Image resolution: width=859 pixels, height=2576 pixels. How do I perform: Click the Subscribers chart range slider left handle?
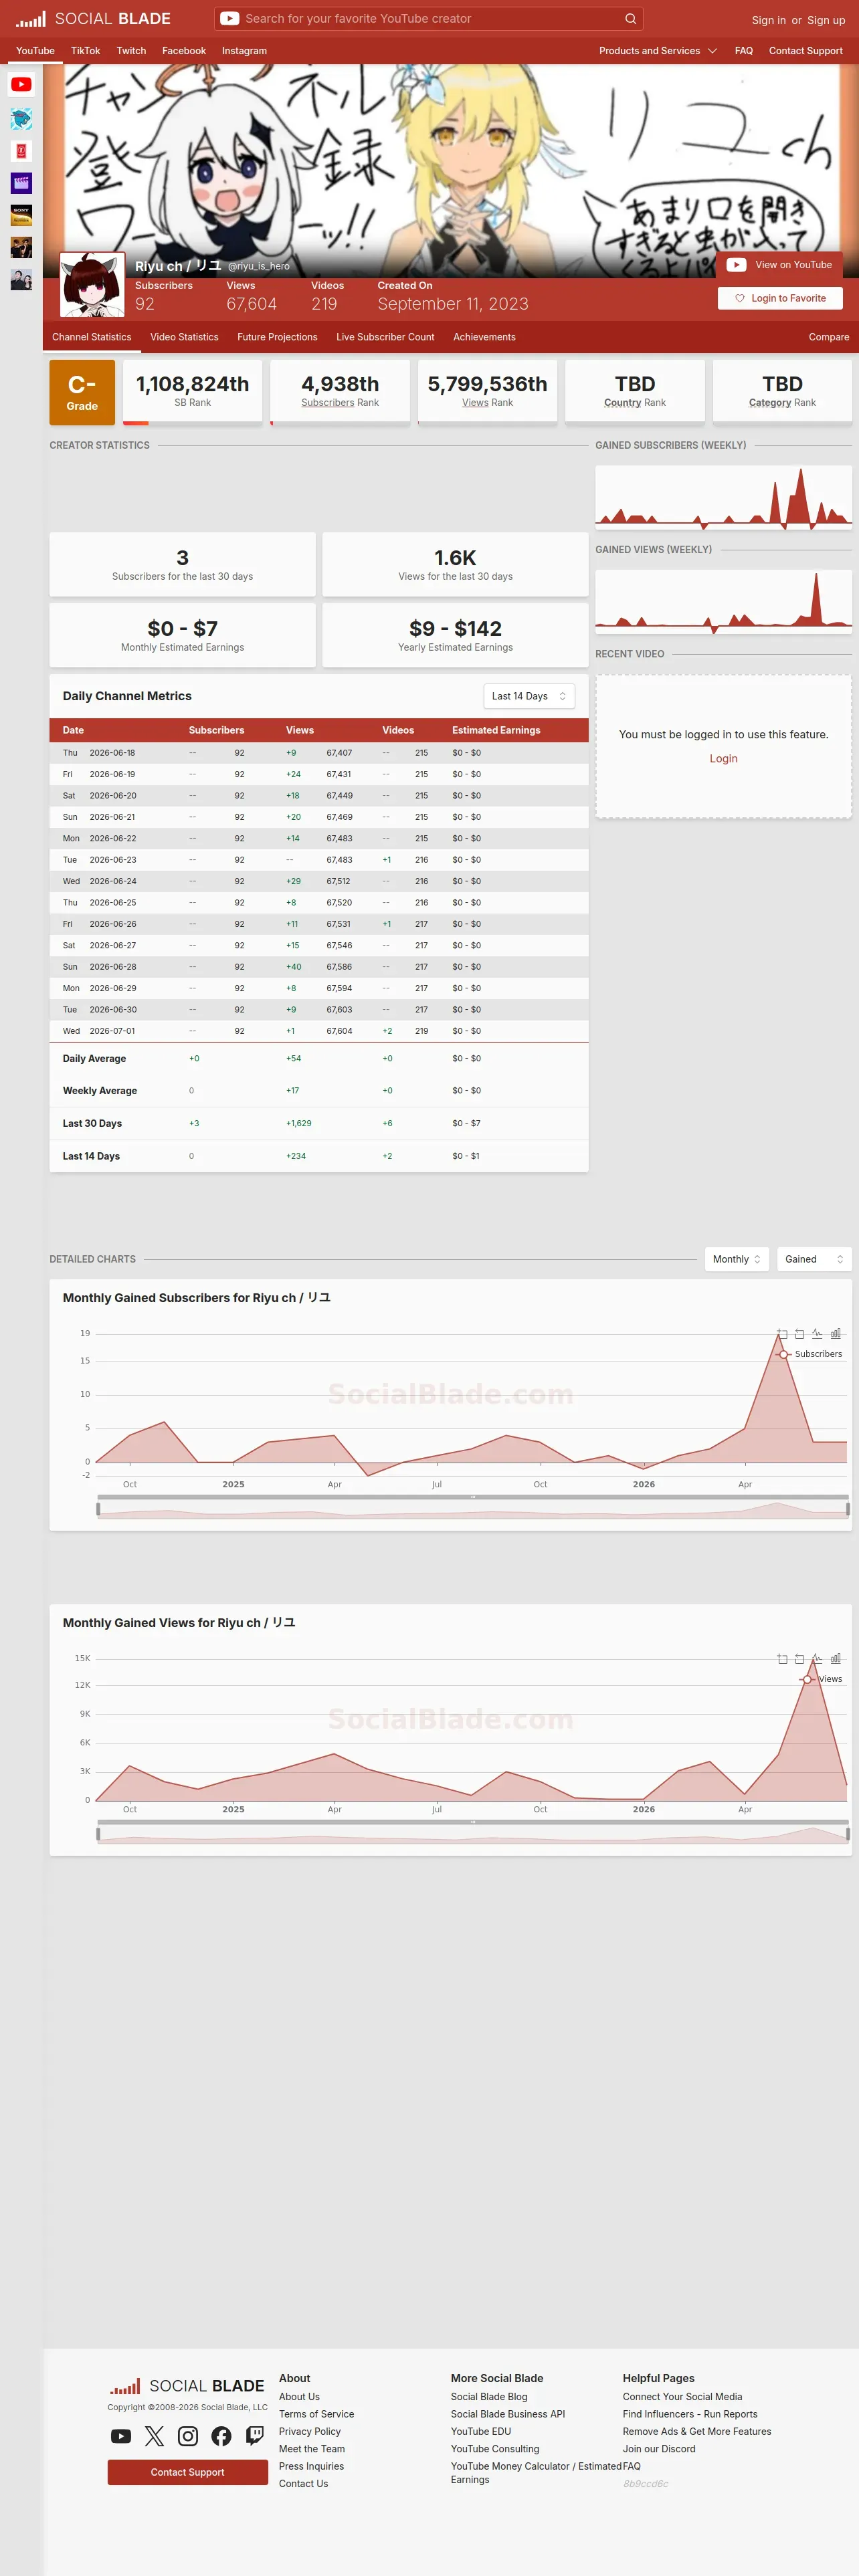[x=98, y=1509]
